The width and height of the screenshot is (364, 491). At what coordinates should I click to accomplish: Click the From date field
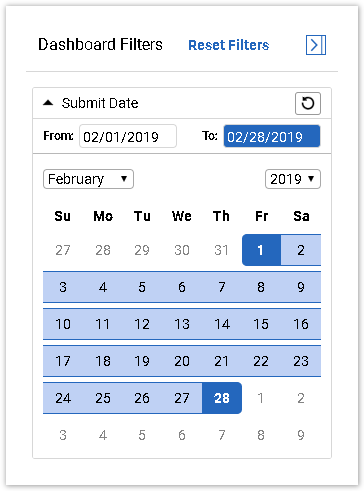click(x=128, y=136)
